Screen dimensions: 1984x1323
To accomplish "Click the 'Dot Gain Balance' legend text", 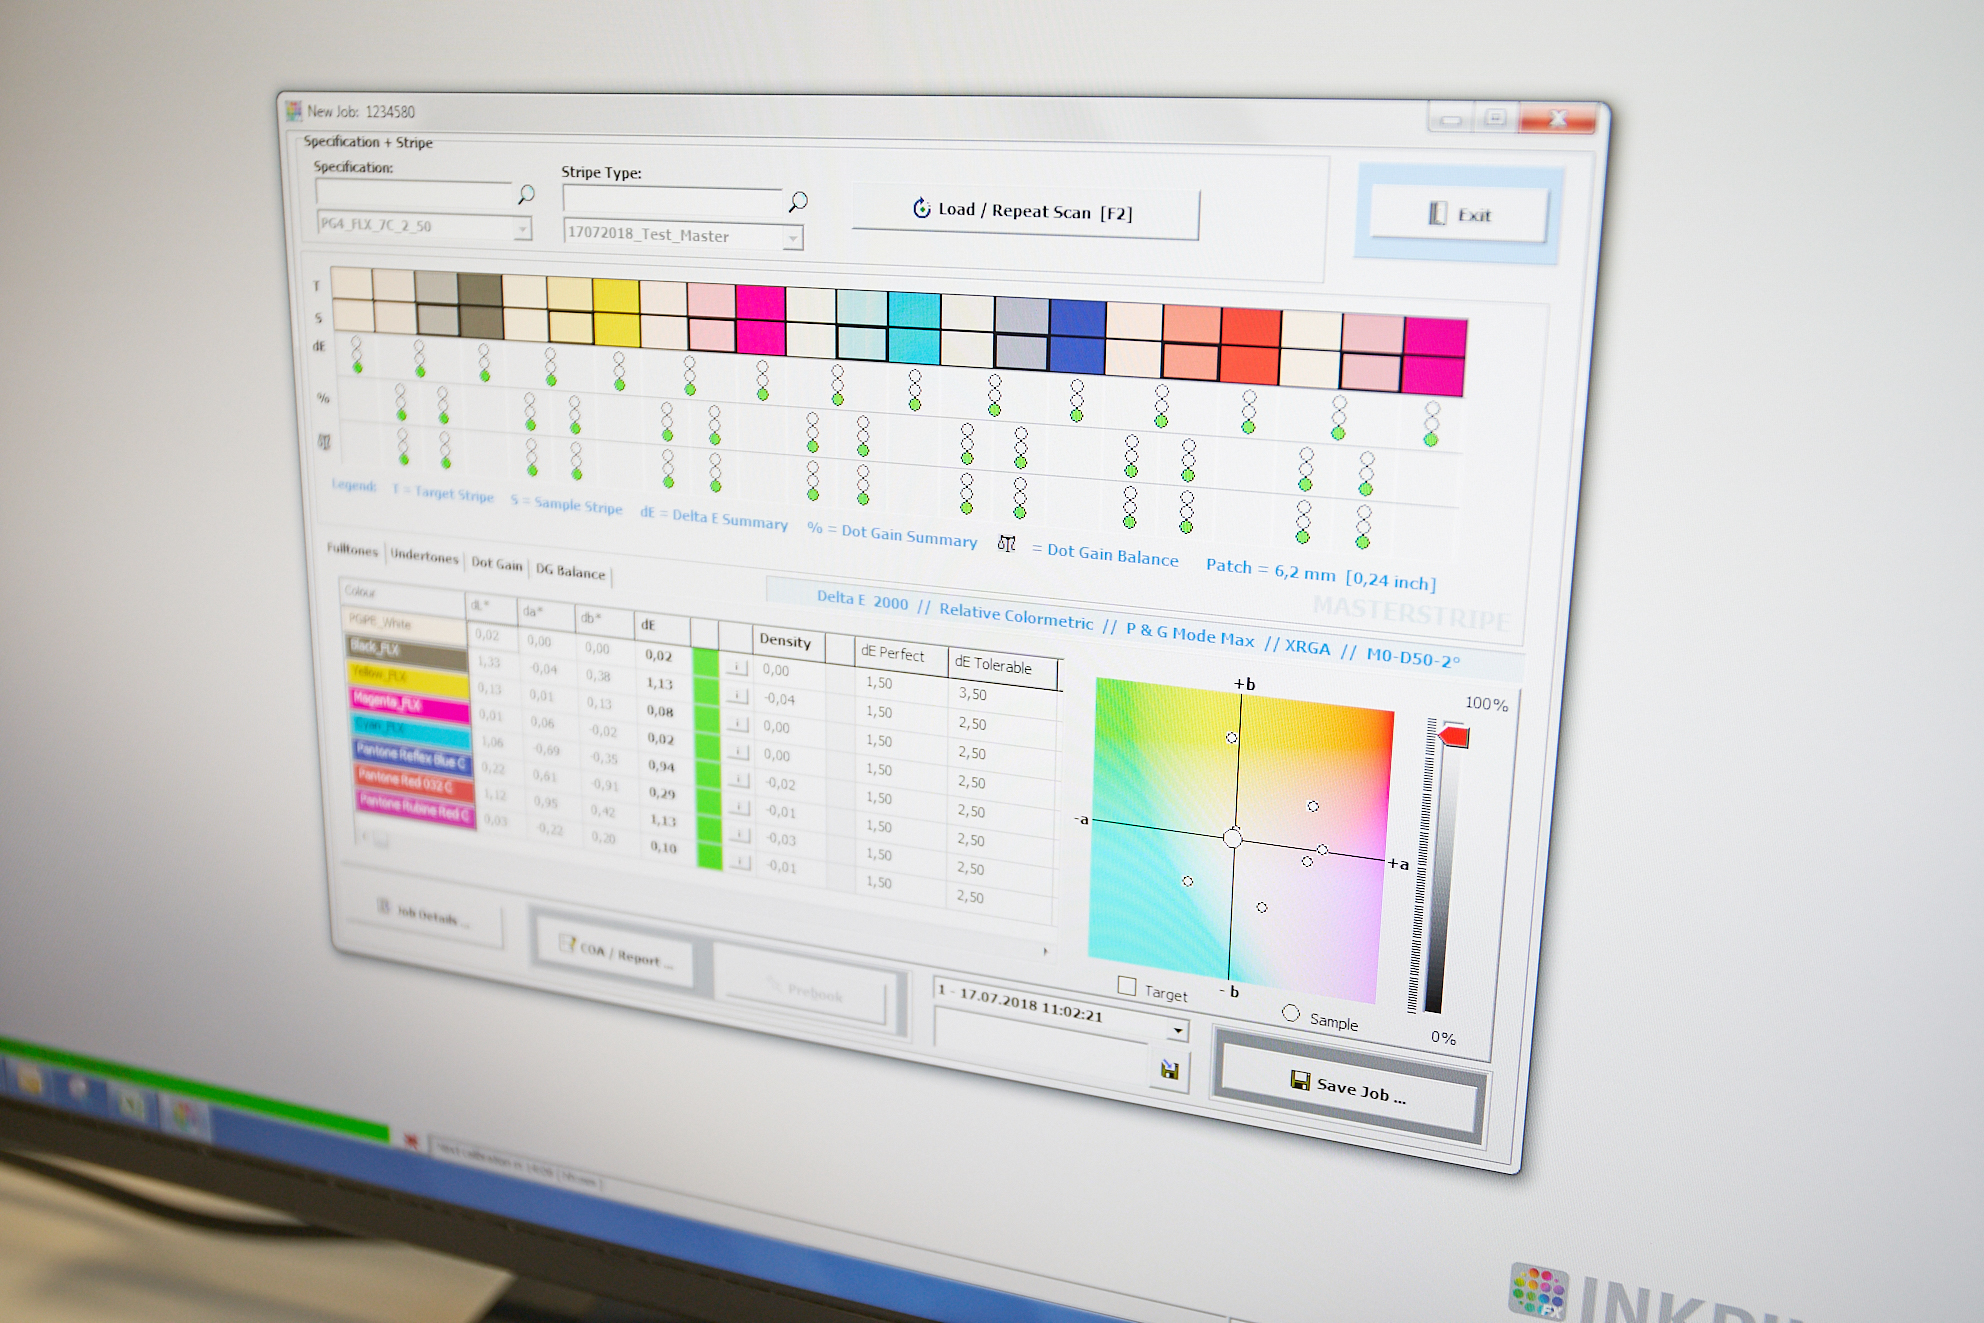I will (x=1113, y=554).
